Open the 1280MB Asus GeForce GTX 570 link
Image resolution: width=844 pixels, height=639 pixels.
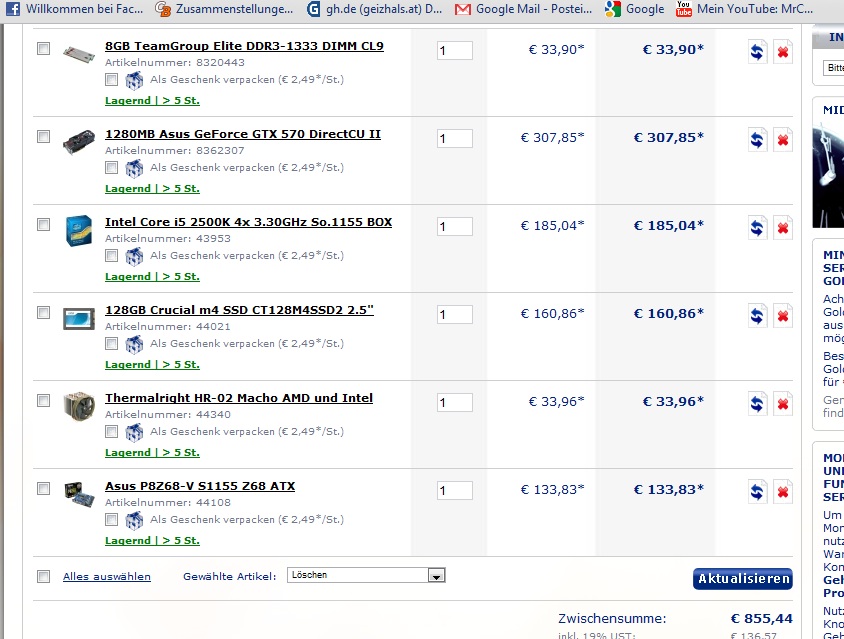coord(243,134)
